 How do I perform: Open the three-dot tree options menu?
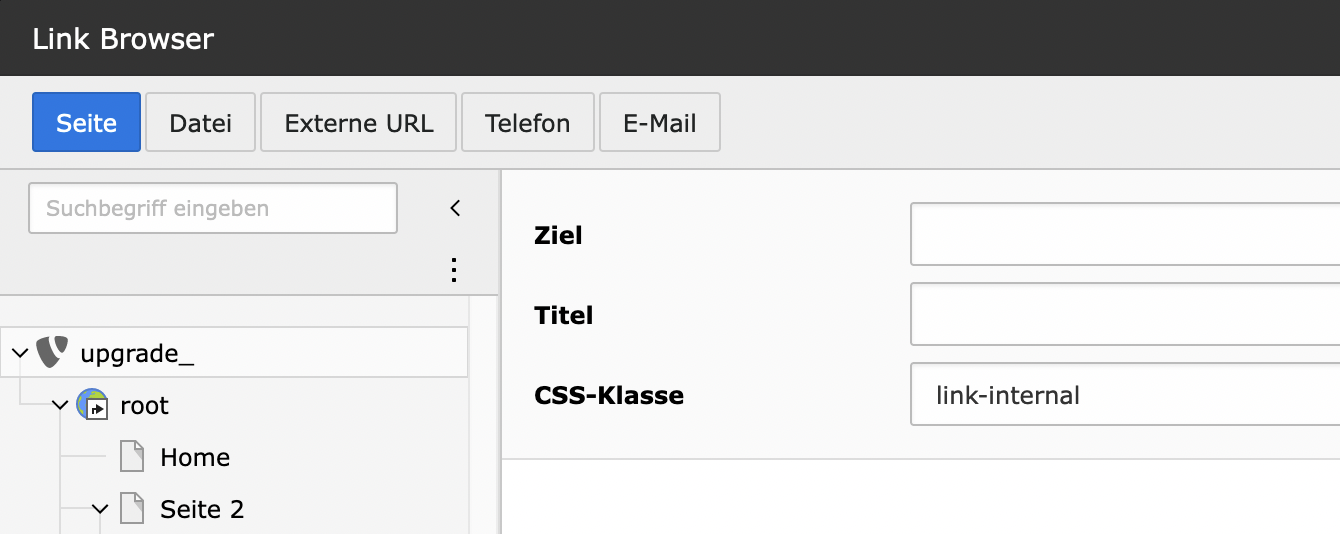coord(454,270)
